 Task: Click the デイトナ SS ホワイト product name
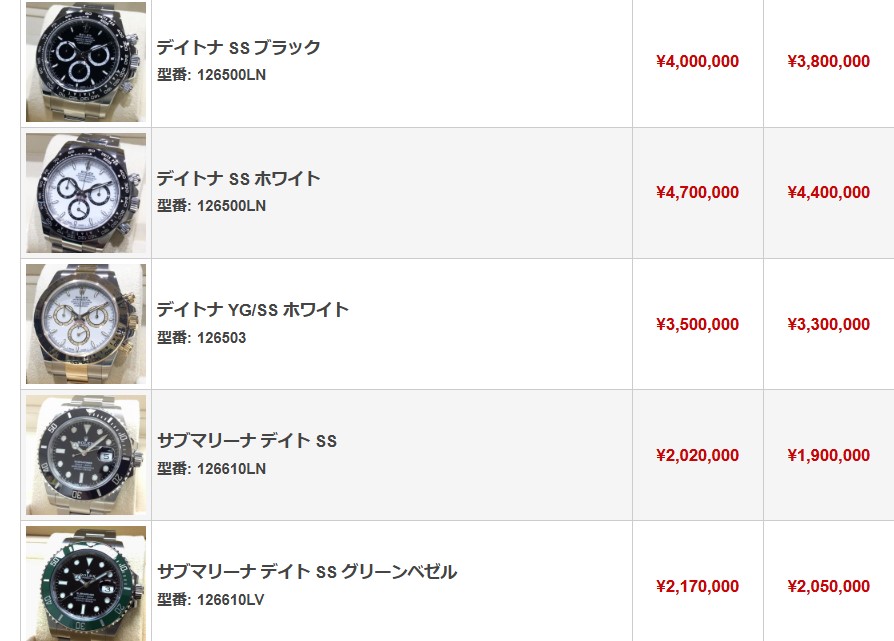(x=238, y=178)
